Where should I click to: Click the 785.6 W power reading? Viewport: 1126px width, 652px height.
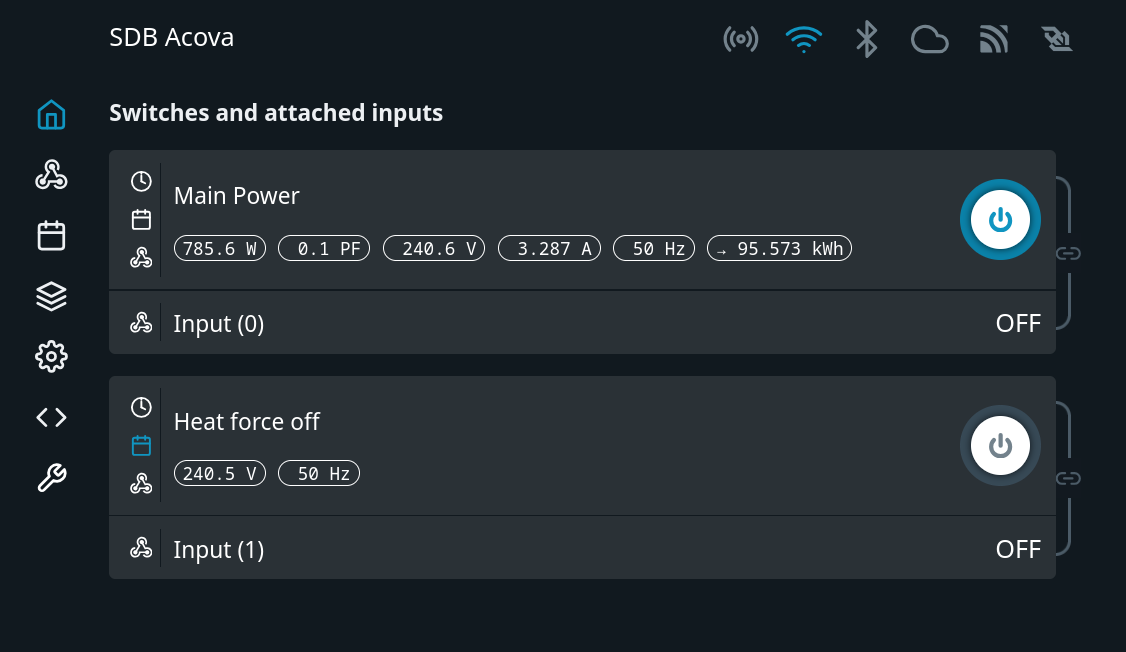[220, 248]
